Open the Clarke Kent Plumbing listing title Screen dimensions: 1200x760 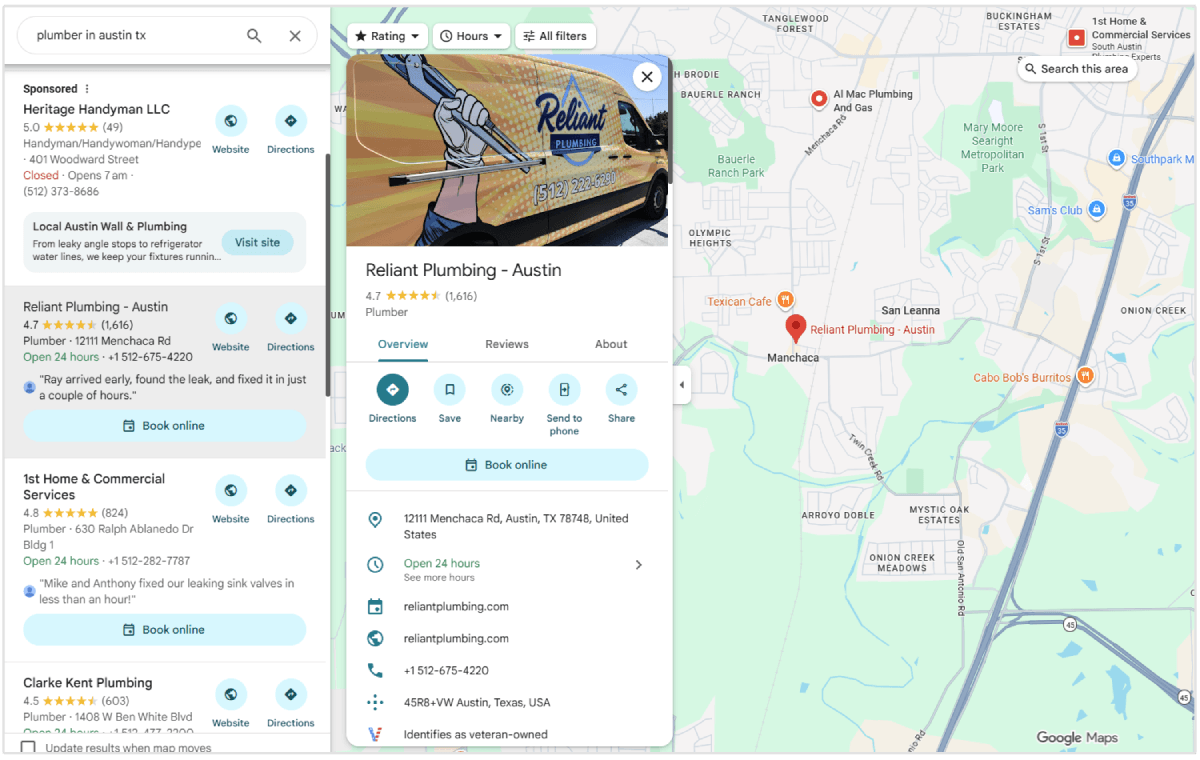point(88,683)
